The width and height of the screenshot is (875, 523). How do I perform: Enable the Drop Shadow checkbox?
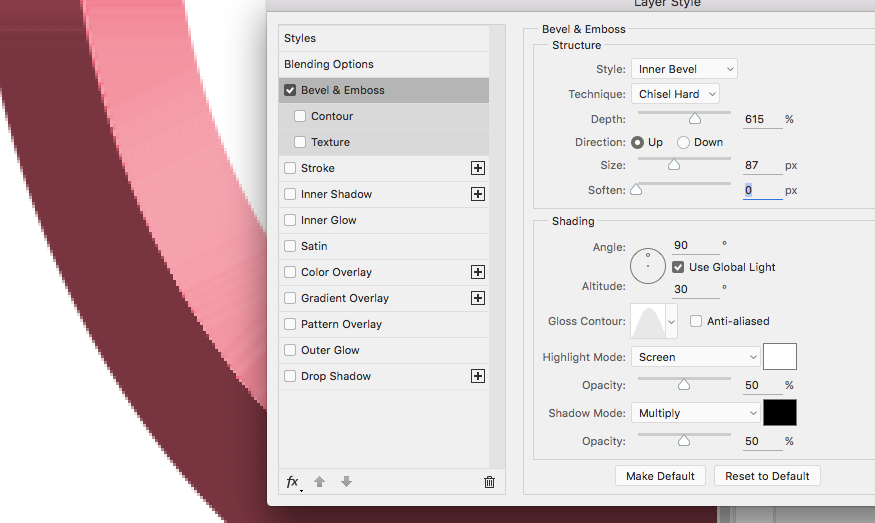pos(290,376)
